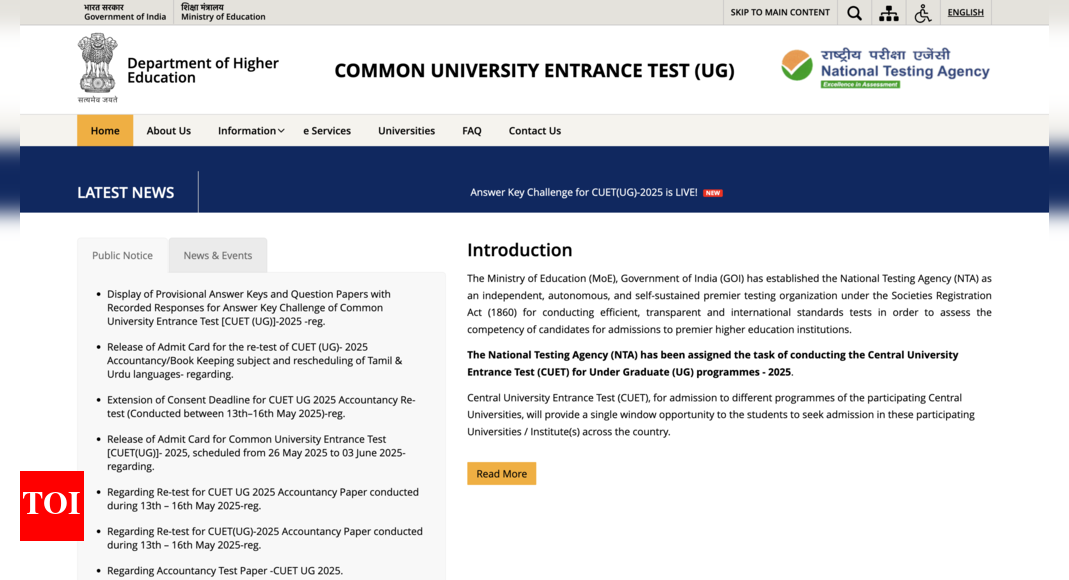Click the Indian national emblem logo

(97, 66)
